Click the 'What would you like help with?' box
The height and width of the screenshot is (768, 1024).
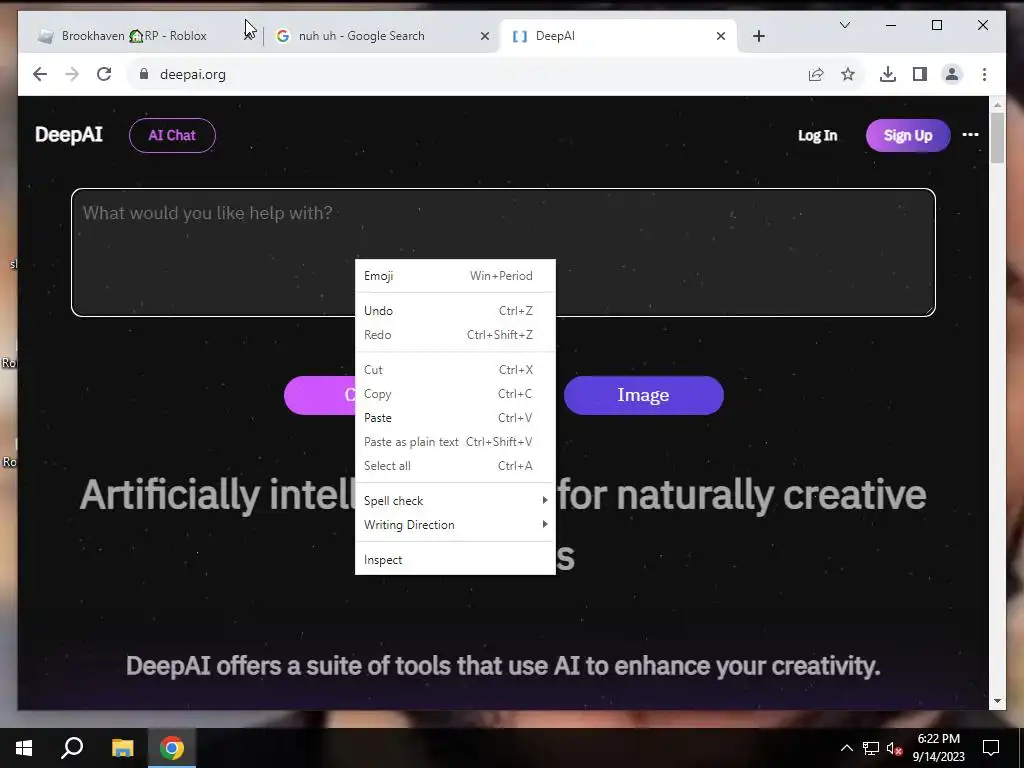(503, 252)
